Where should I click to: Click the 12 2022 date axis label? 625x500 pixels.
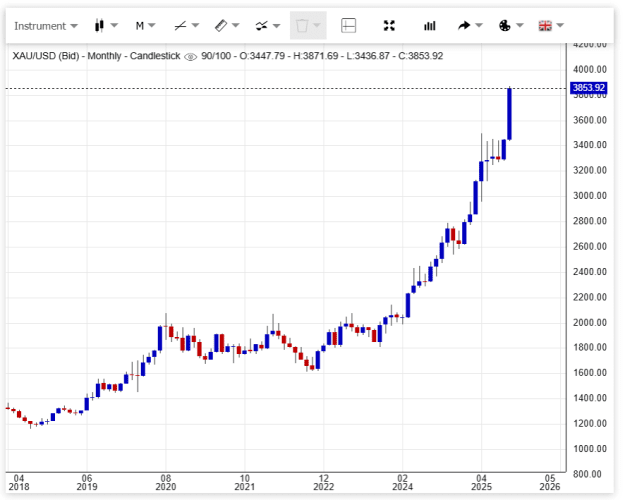coord(323,482)
